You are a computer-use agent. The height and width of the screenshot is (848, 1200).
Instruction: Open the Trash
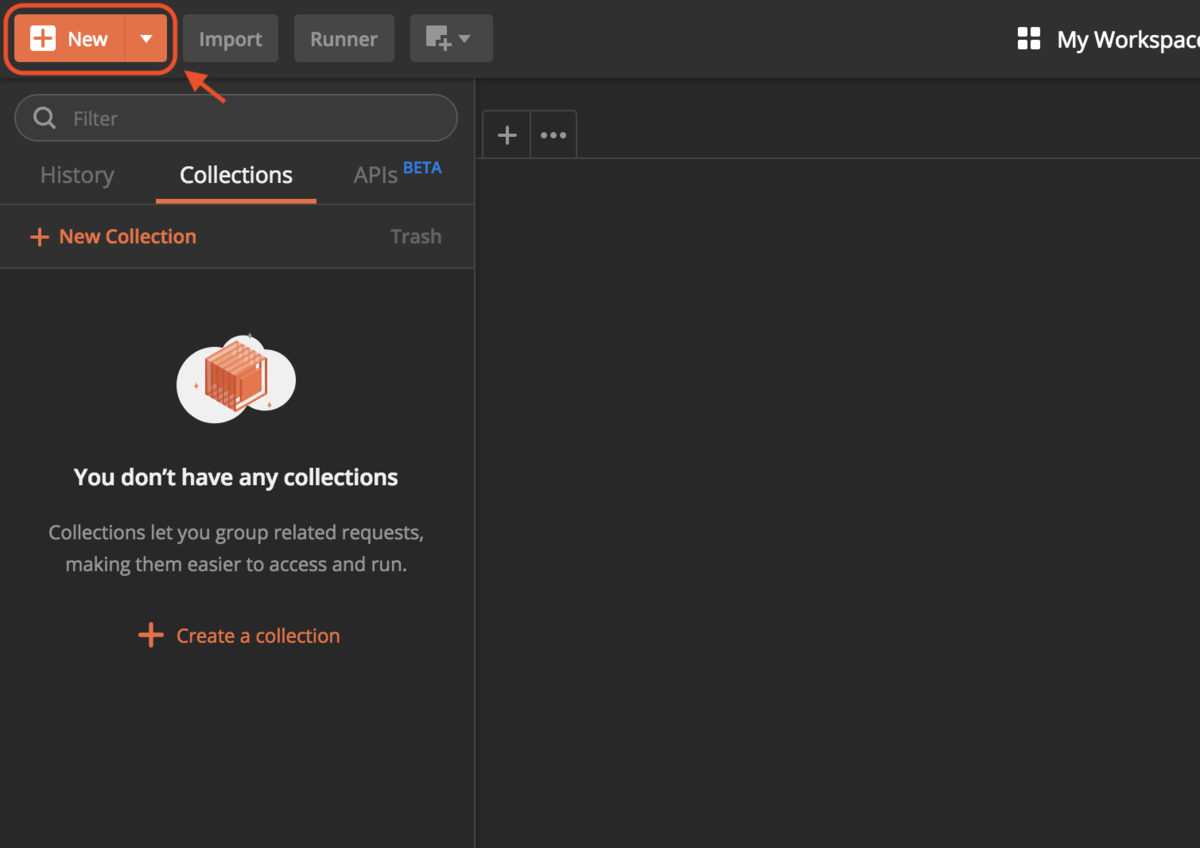[416, 237]
